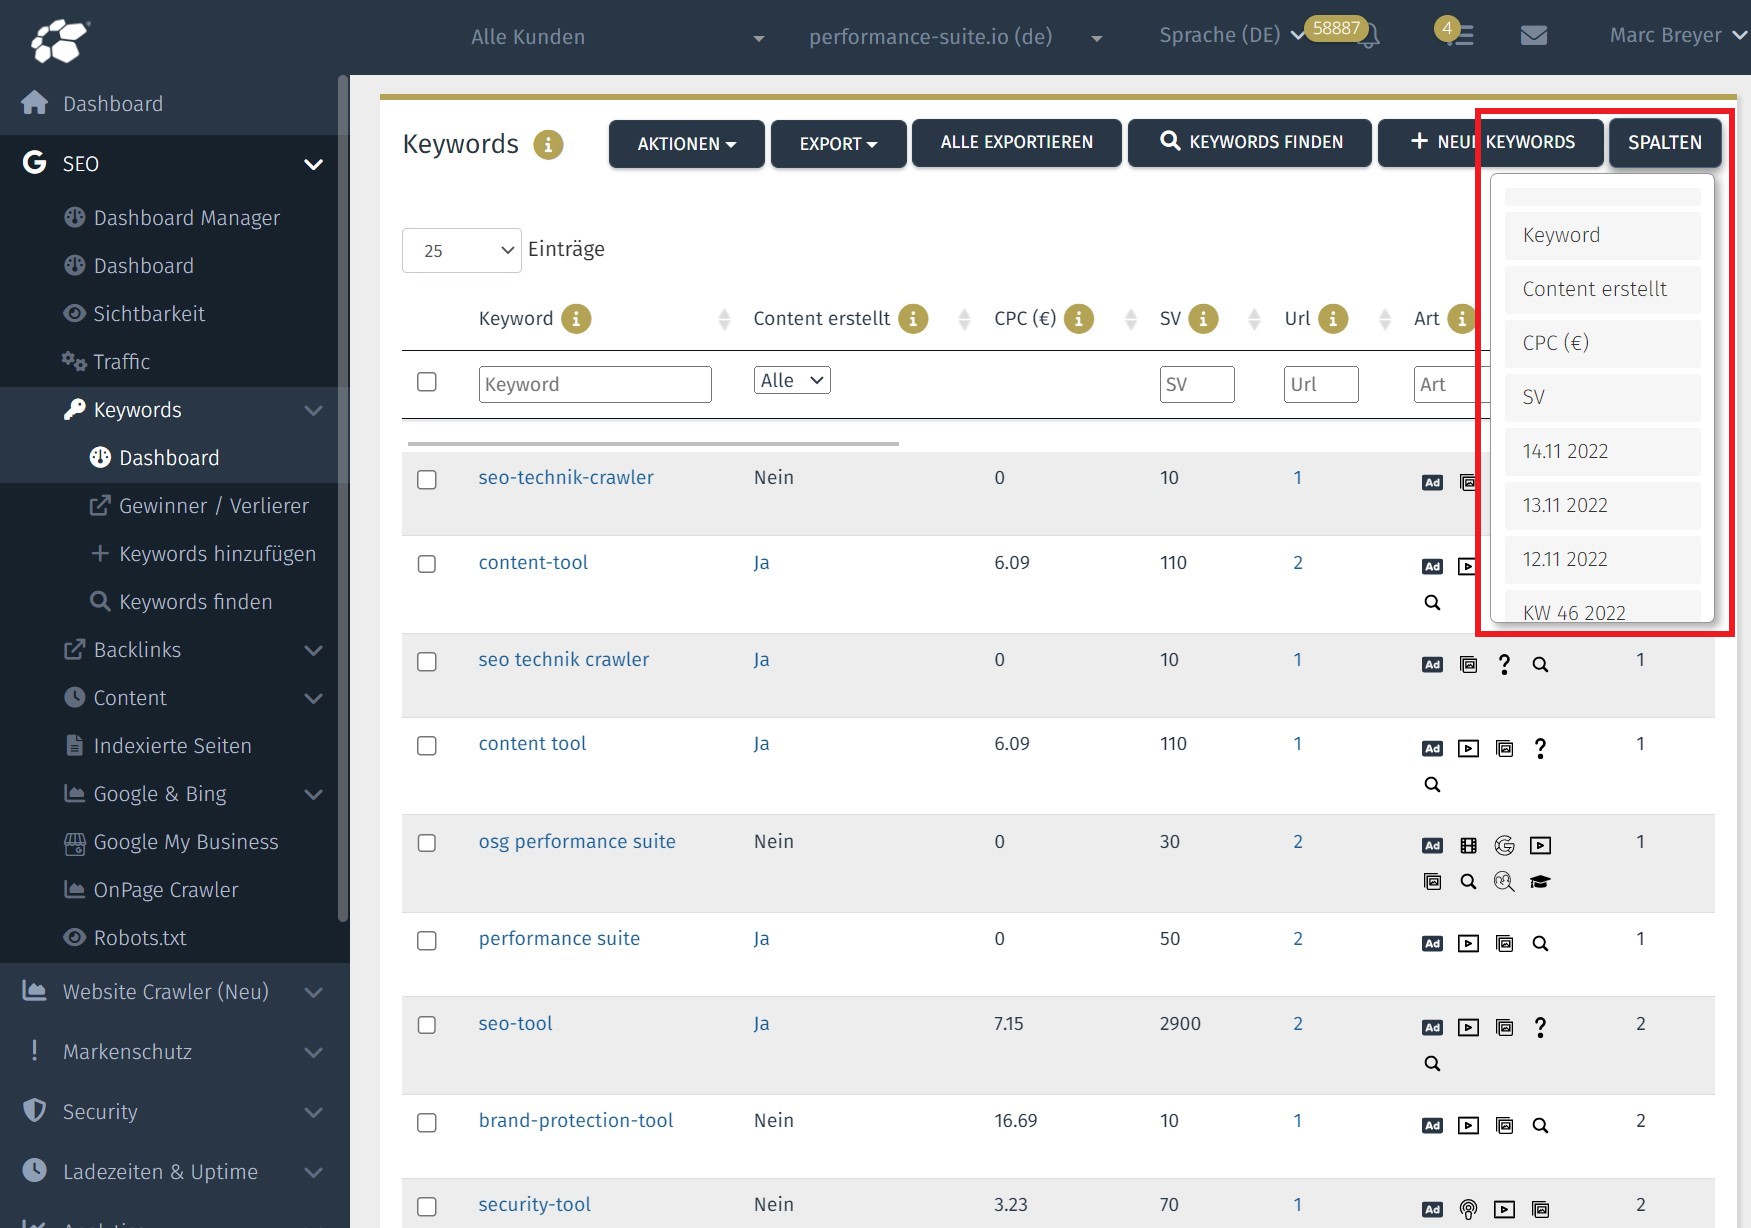Click the NEUE KEYWORDS button
The image size is (1751, 1228).
click(x=1491, y=143)
